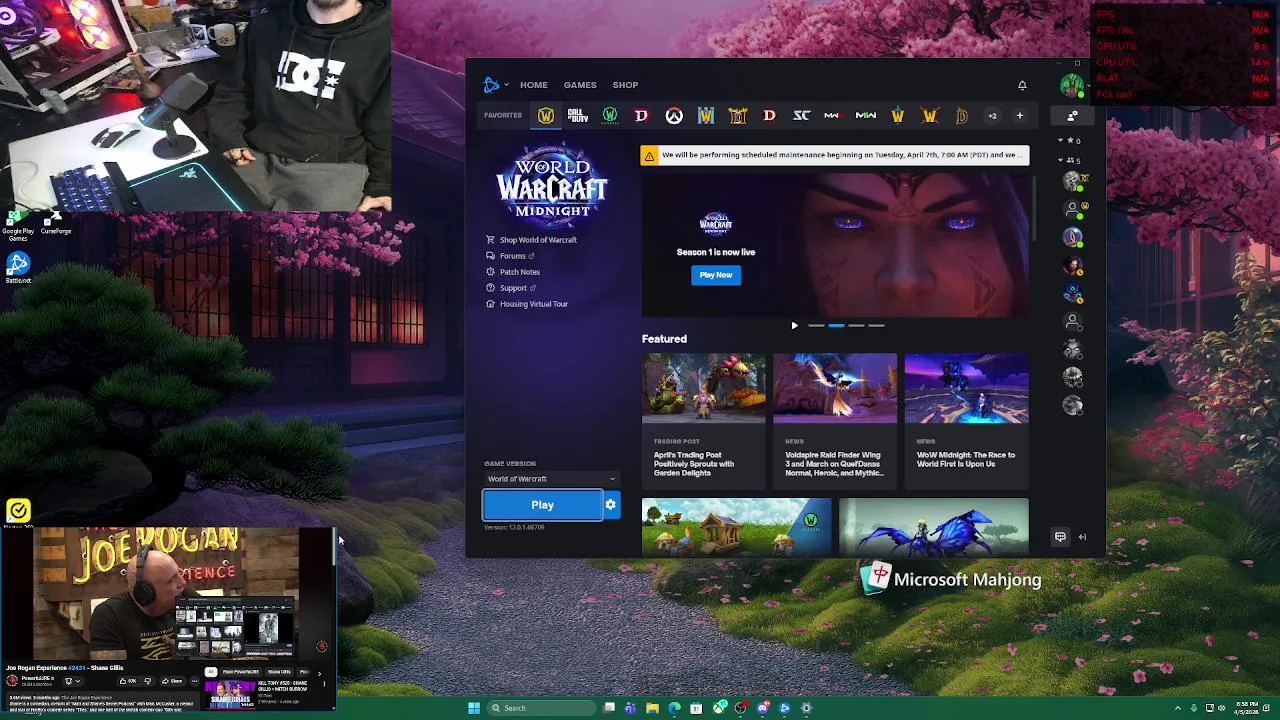Open Patch Notes link
Image resolution: width=1280 pixels, height=720 pixels.
pos(513,272)
